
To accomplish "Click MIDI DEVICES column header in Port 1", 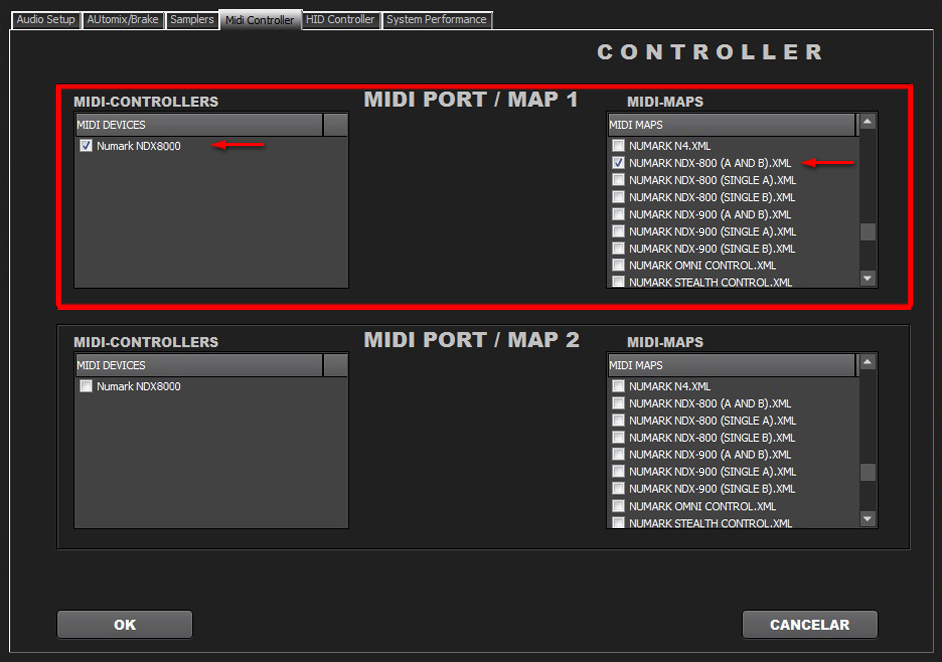I will coord(199,125).
